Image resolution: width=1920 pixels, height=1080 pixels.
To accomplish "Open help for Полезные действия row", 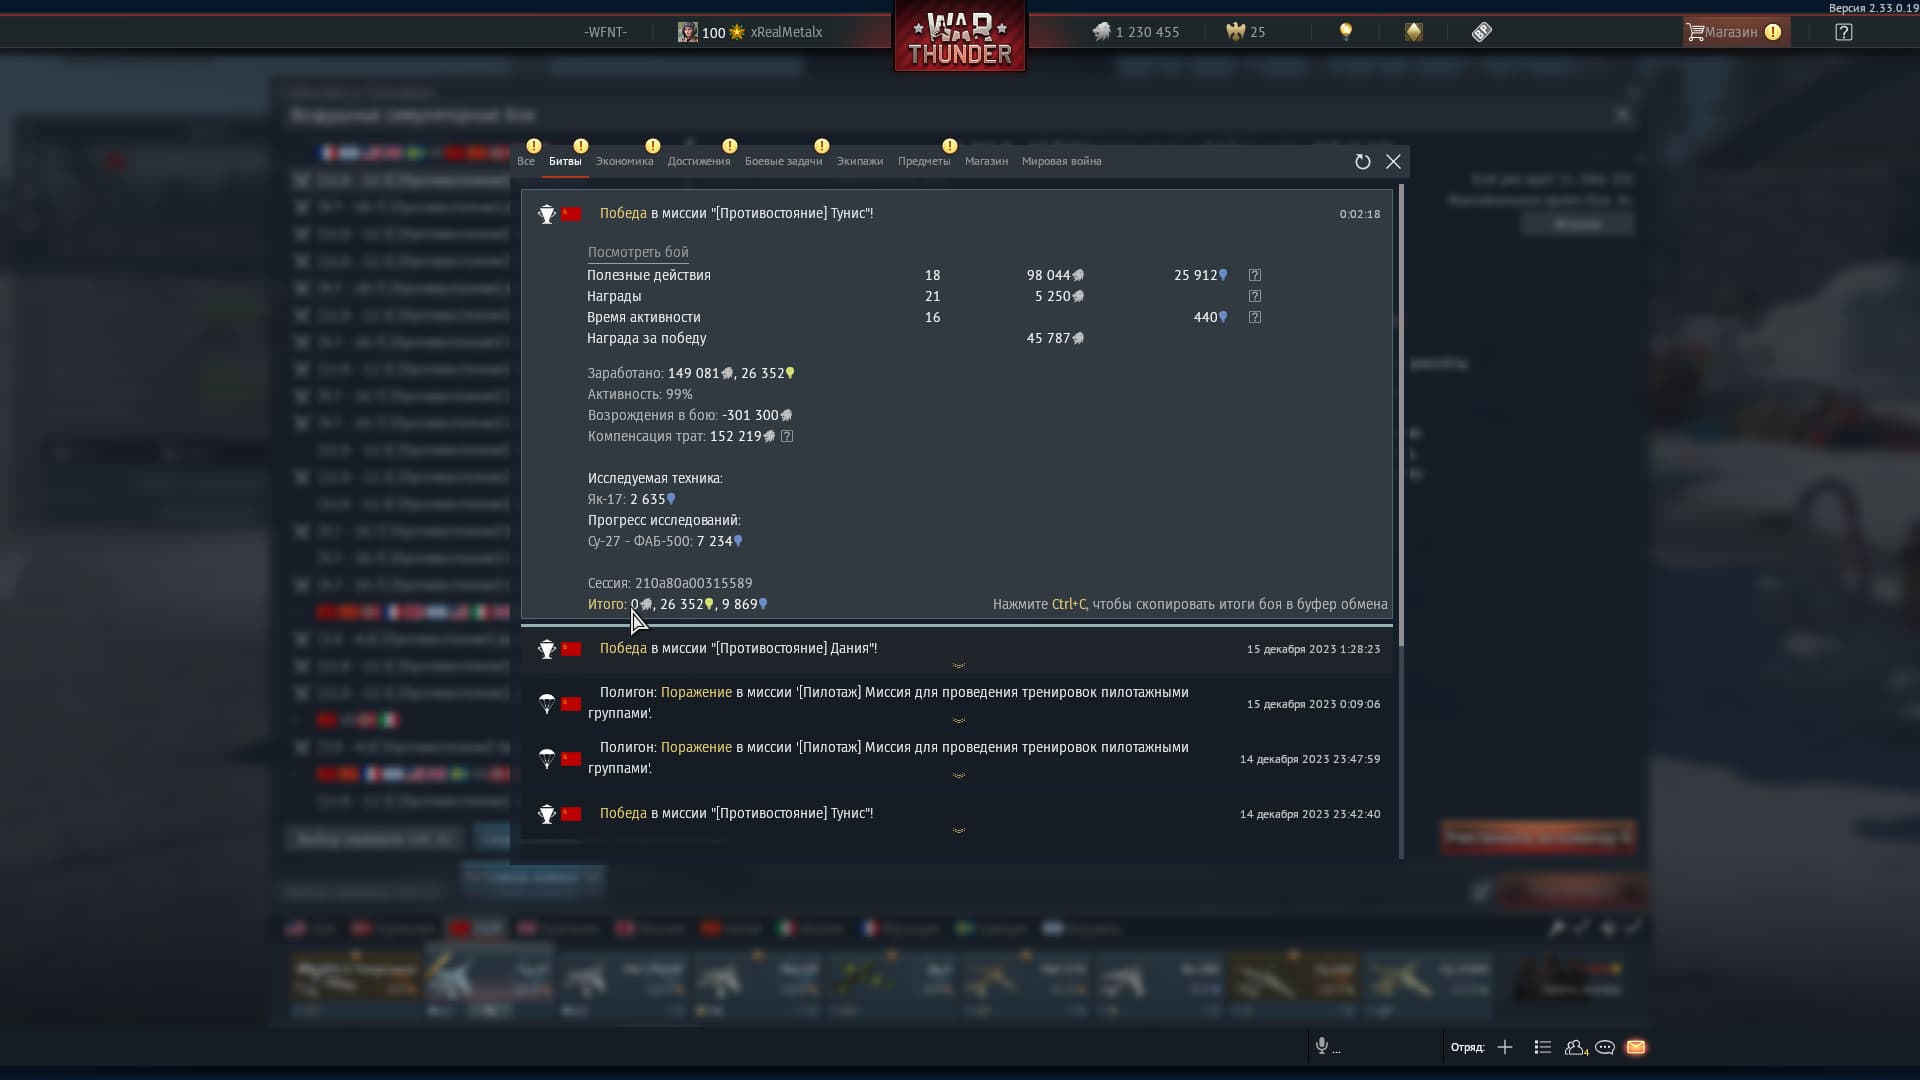I will coord(1255,275).
